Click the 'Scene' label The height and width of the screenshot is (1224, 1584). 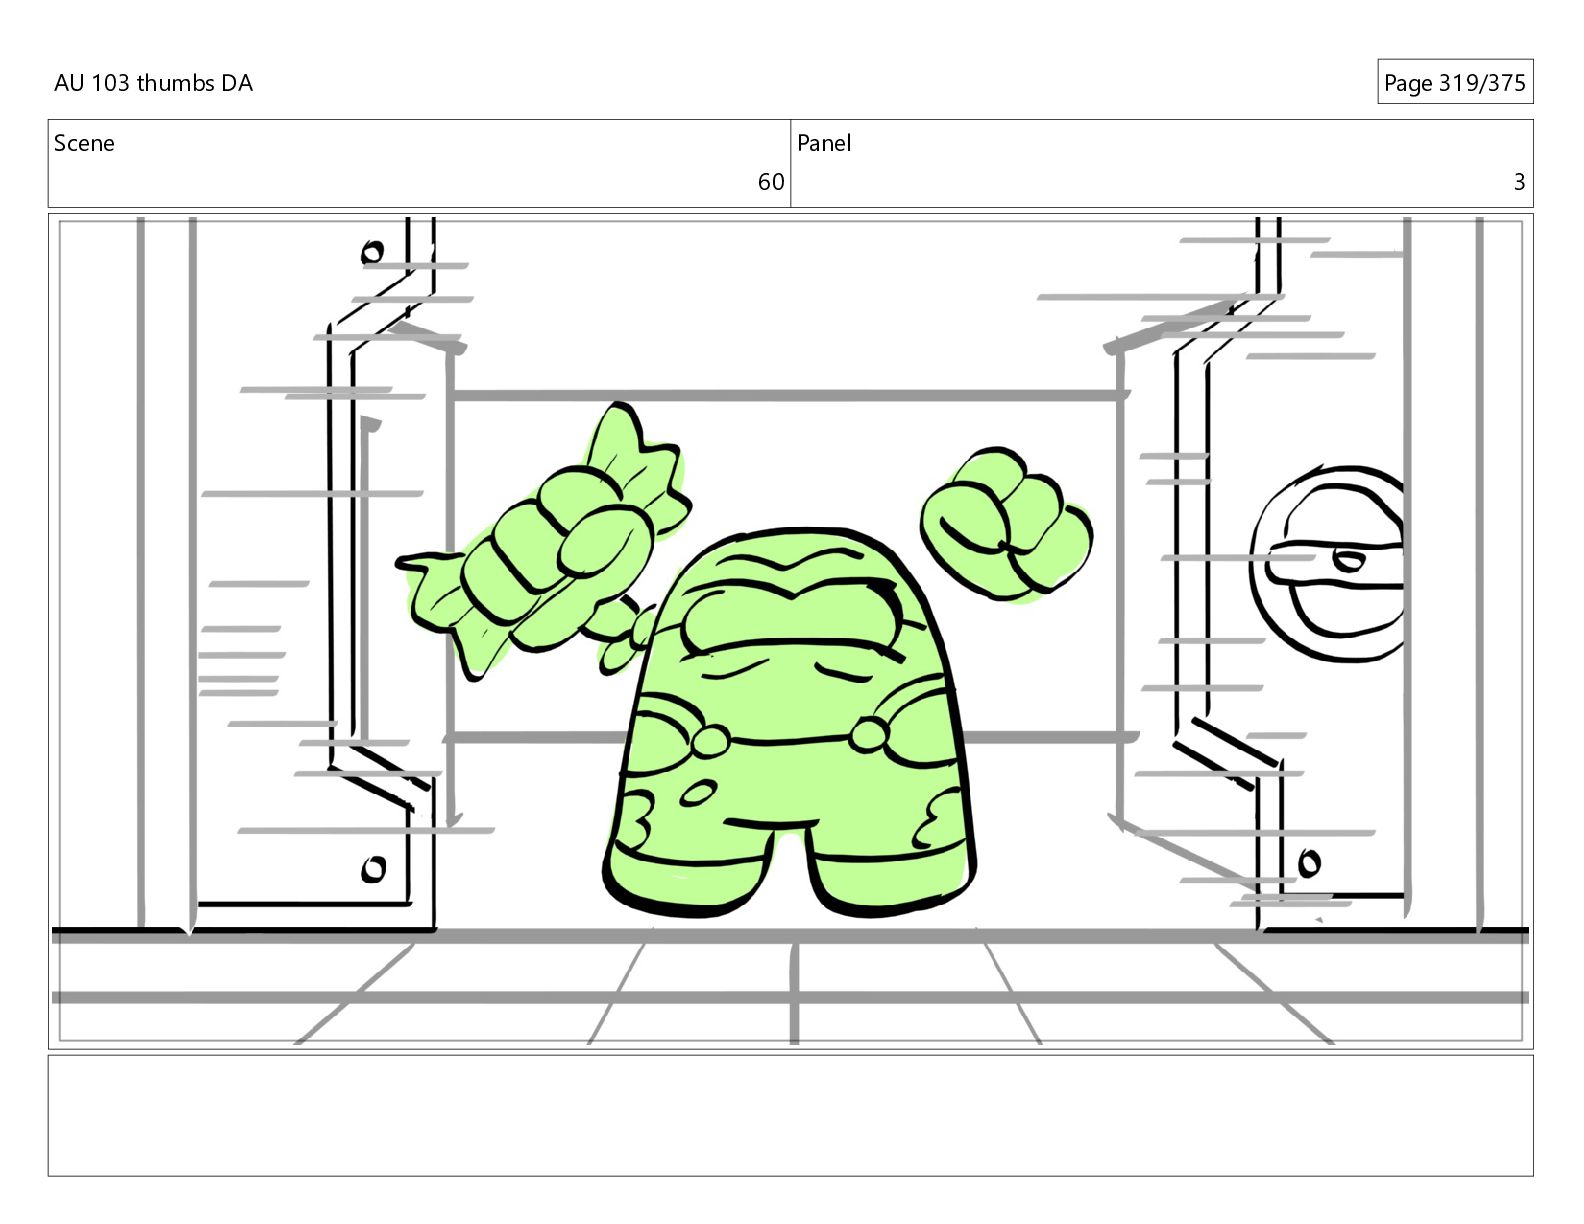point(84,143)
